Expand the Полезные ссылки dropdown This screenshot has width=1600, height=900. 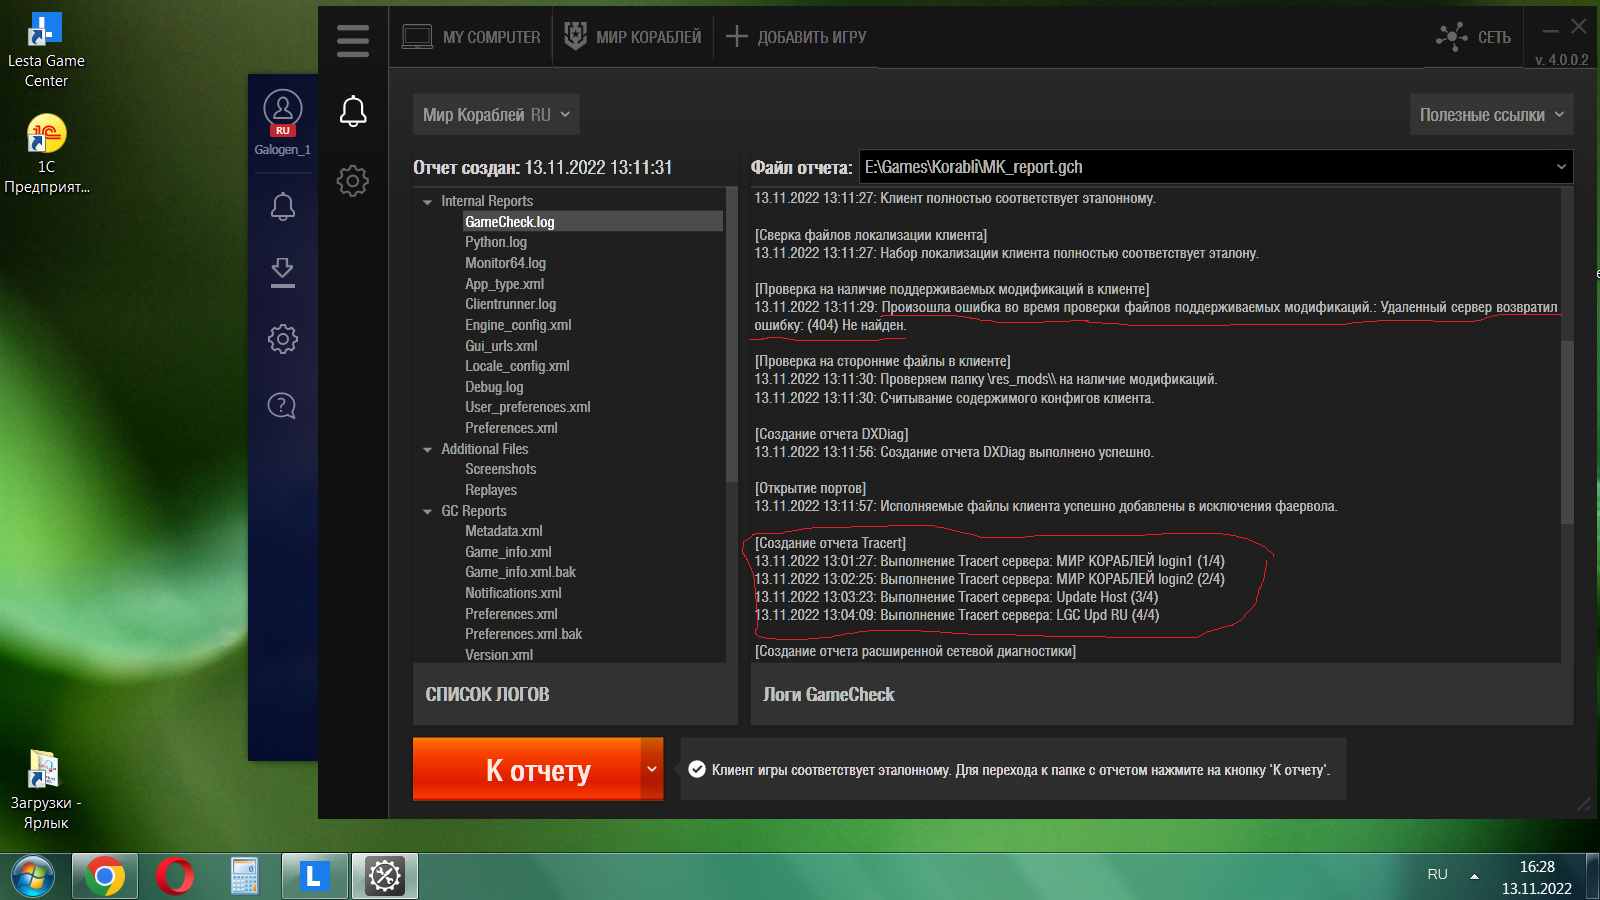pos(1491,115)
